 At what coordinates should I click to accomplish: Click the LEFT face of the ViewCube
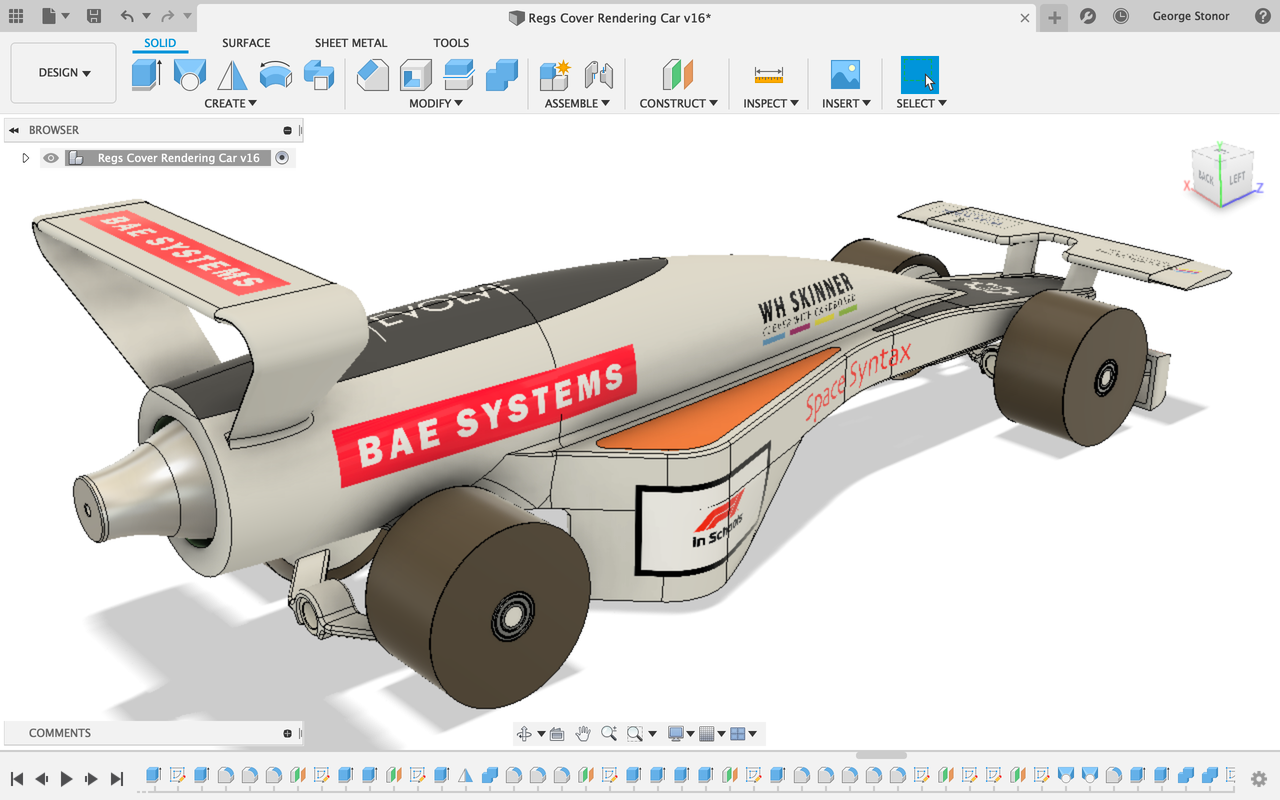[1237, 176]
